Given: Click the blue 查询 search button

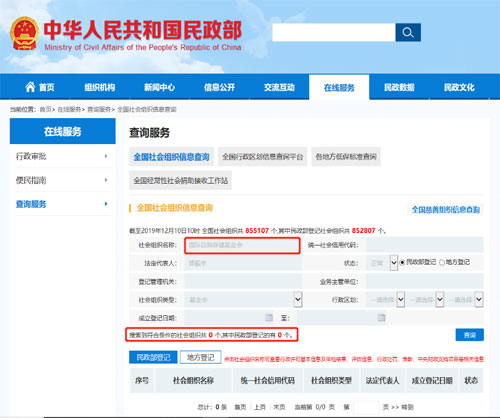Looking at the screenshot, I should tap(469, 335).
